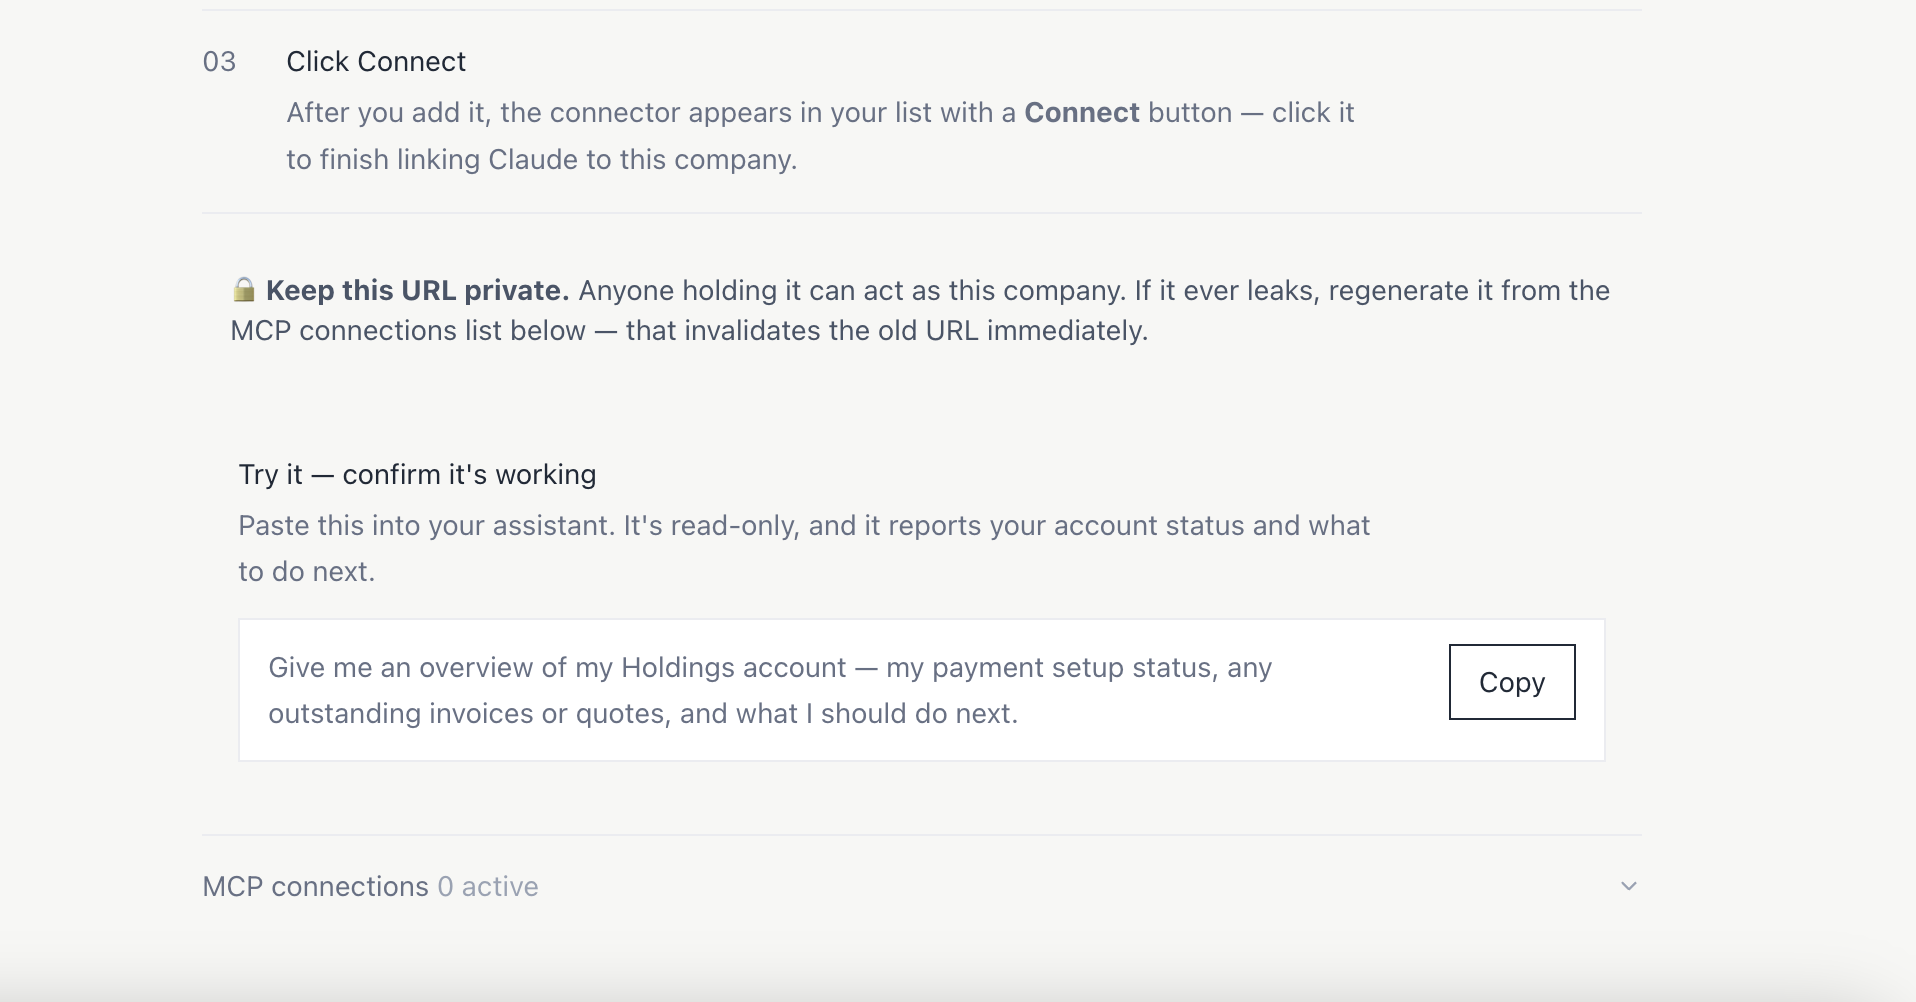Copy the Holdings overview prompt
Image resolution: width=1916 pixels, height=1002 pixels.
(x=1511, y=682)
